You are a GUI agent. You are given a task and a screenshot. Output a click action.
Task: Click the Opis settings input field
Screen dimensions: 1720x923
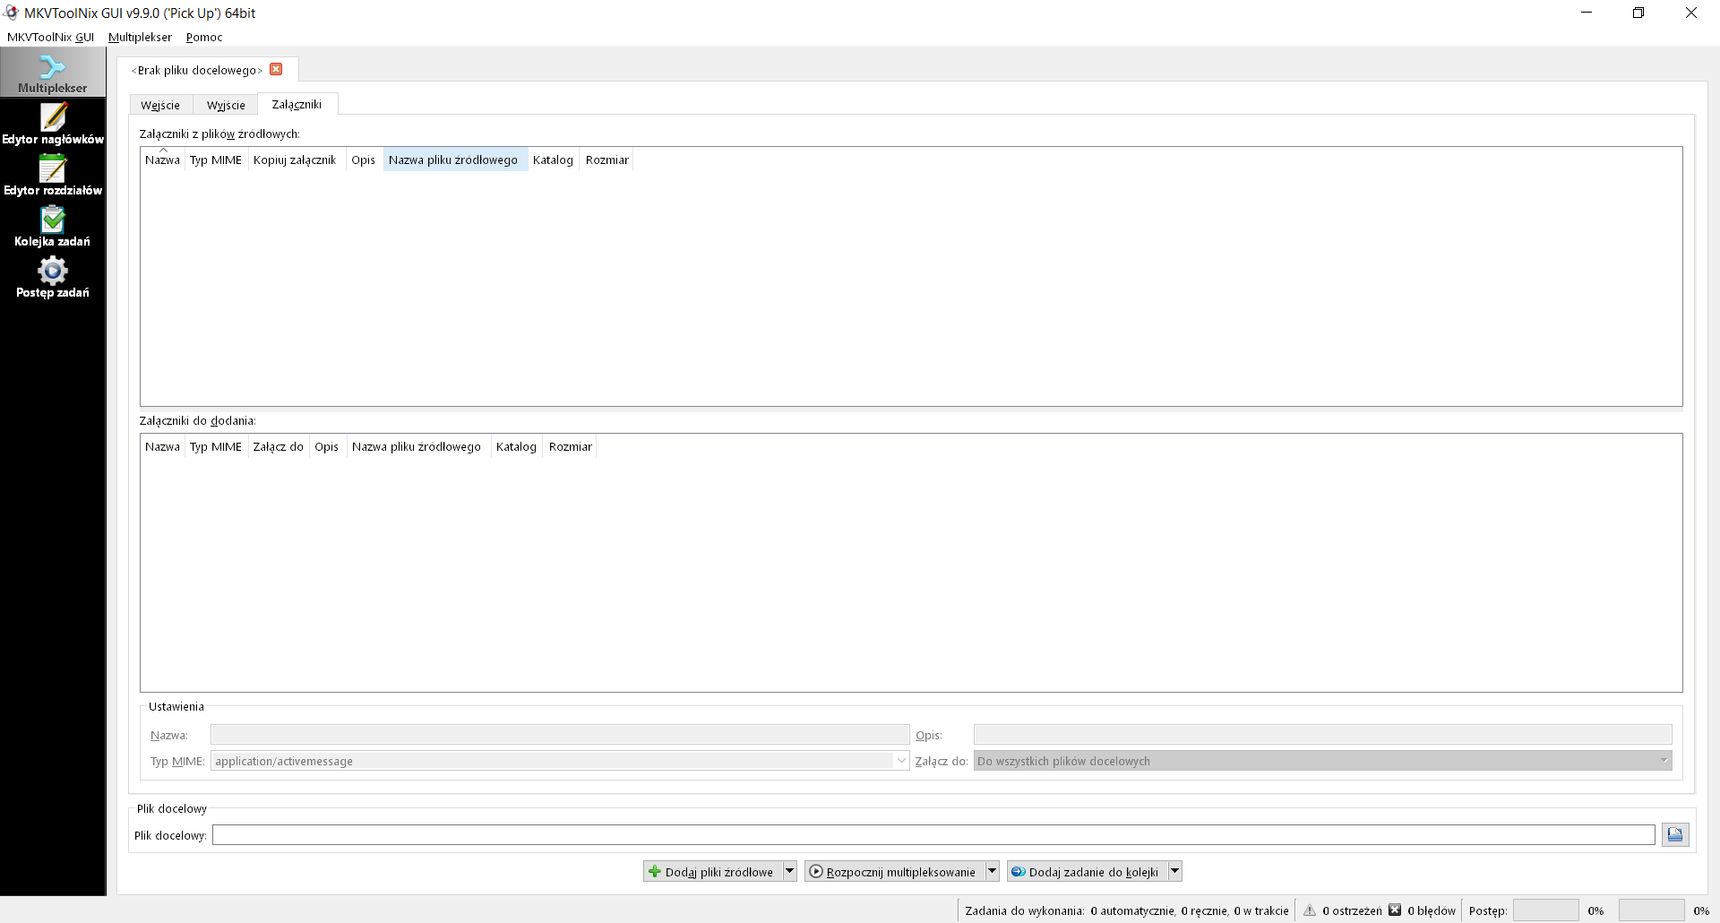[x=1322, y=735]
